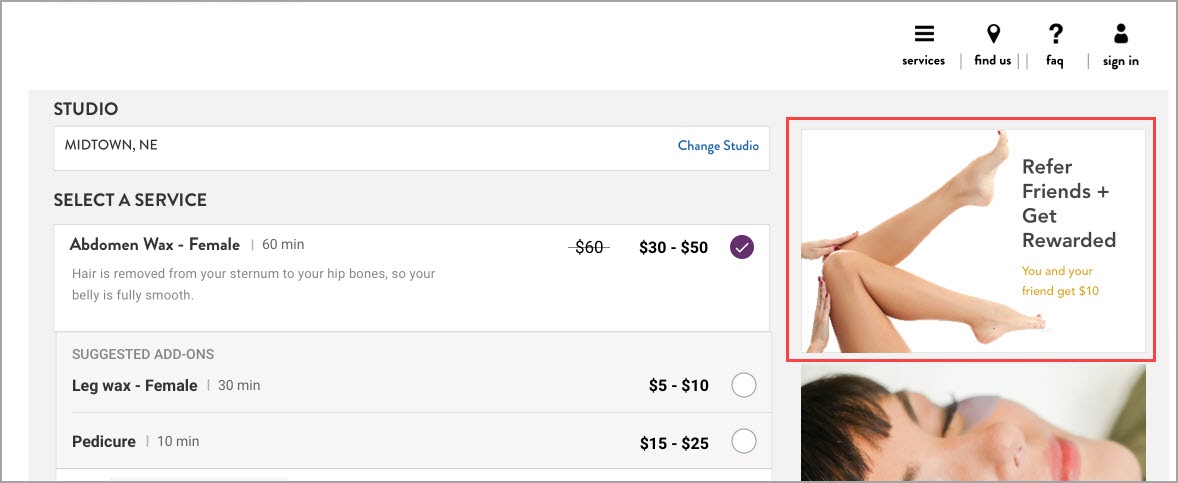Select the Pedicure add-on radio button
Image resolution: width=1178 pixels, height=483 pixels.
coord(744,442)
